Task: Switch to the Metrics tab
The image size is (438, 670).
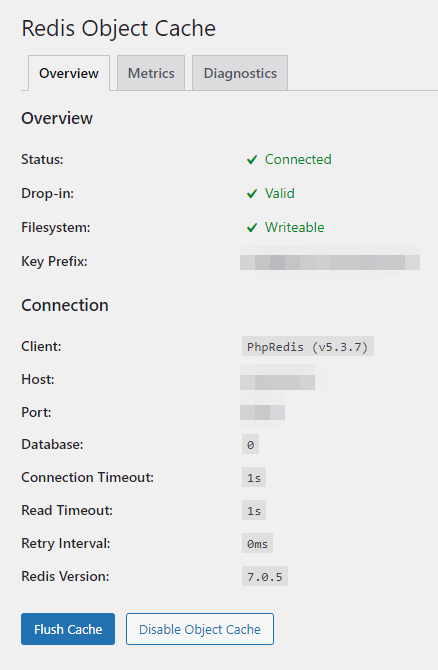Action: [151, 73]
